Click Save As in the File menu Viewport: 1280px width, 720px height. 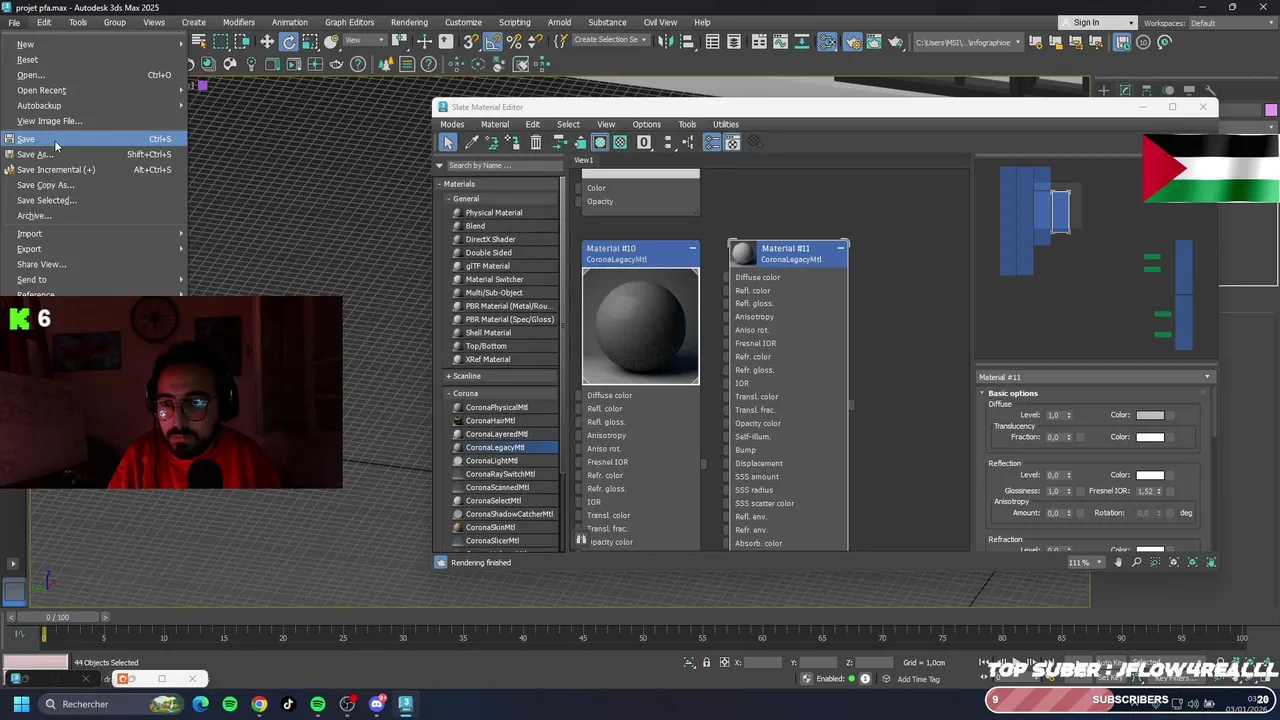tap(35, 154)
